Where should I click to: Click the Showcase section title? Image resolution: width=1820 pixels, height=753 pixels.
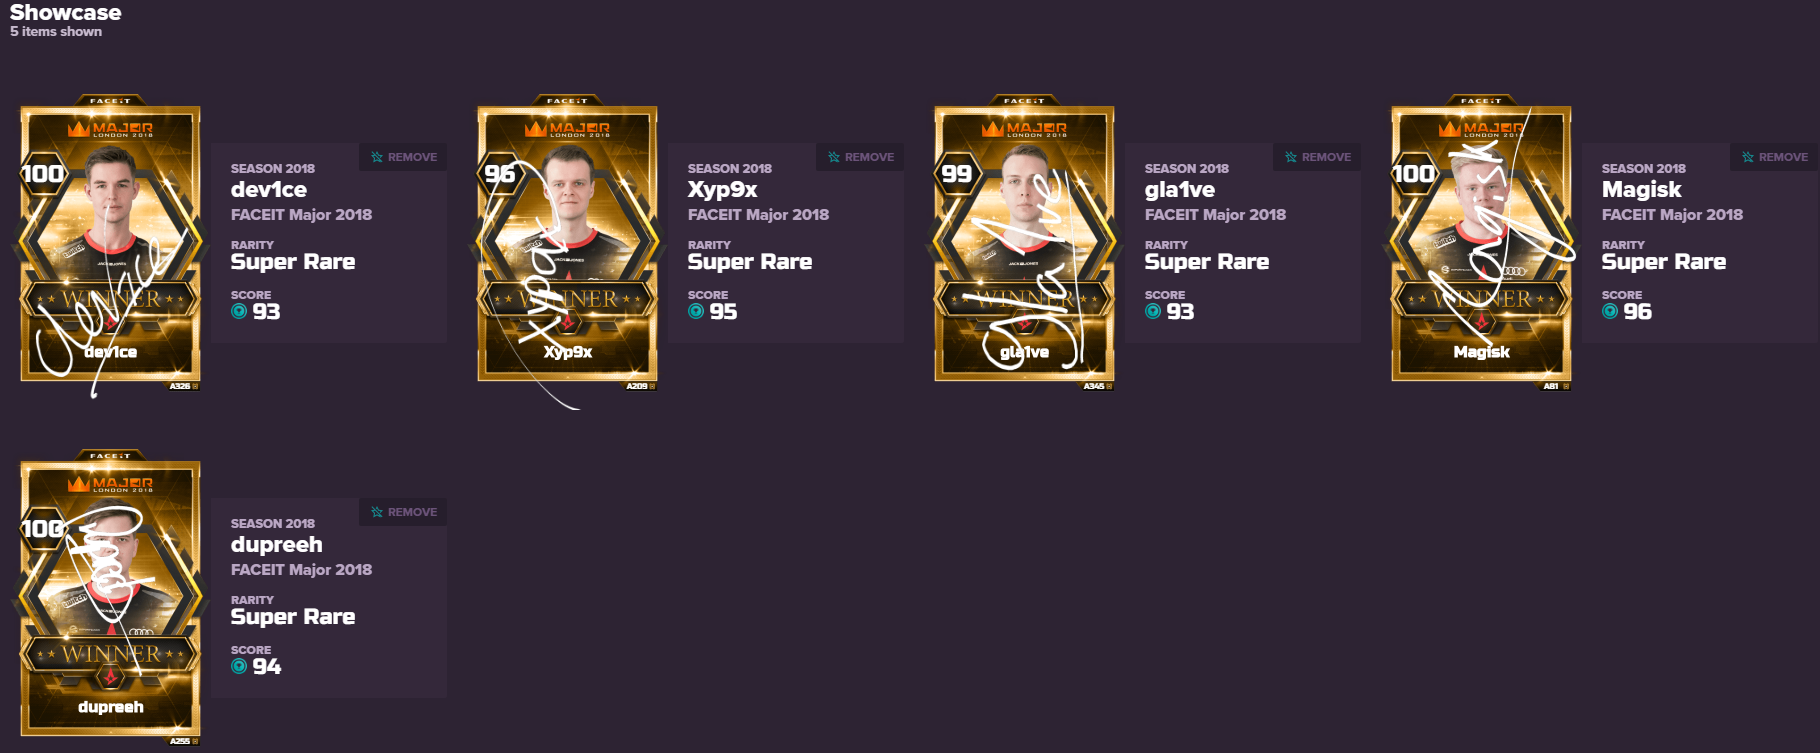pyautogui.click(x=65, y=12)
